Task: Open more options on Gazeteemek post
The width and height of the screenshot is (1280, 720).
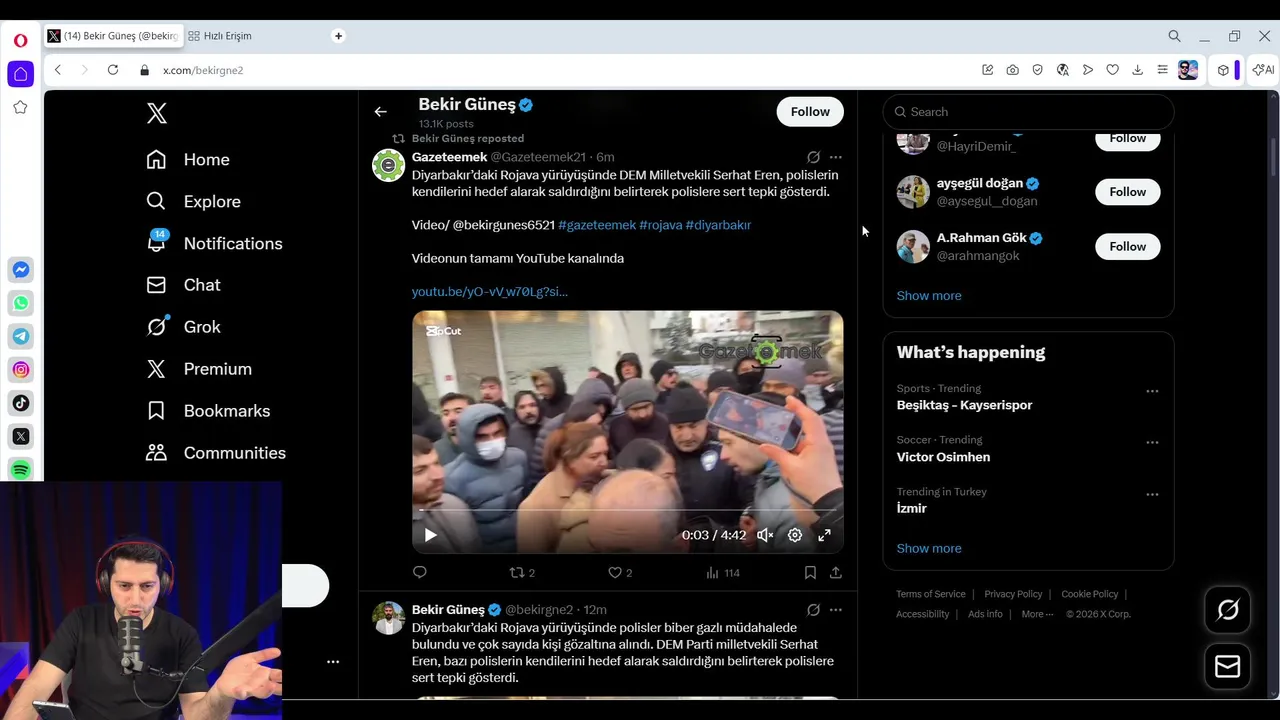Action: coord(836,157)
